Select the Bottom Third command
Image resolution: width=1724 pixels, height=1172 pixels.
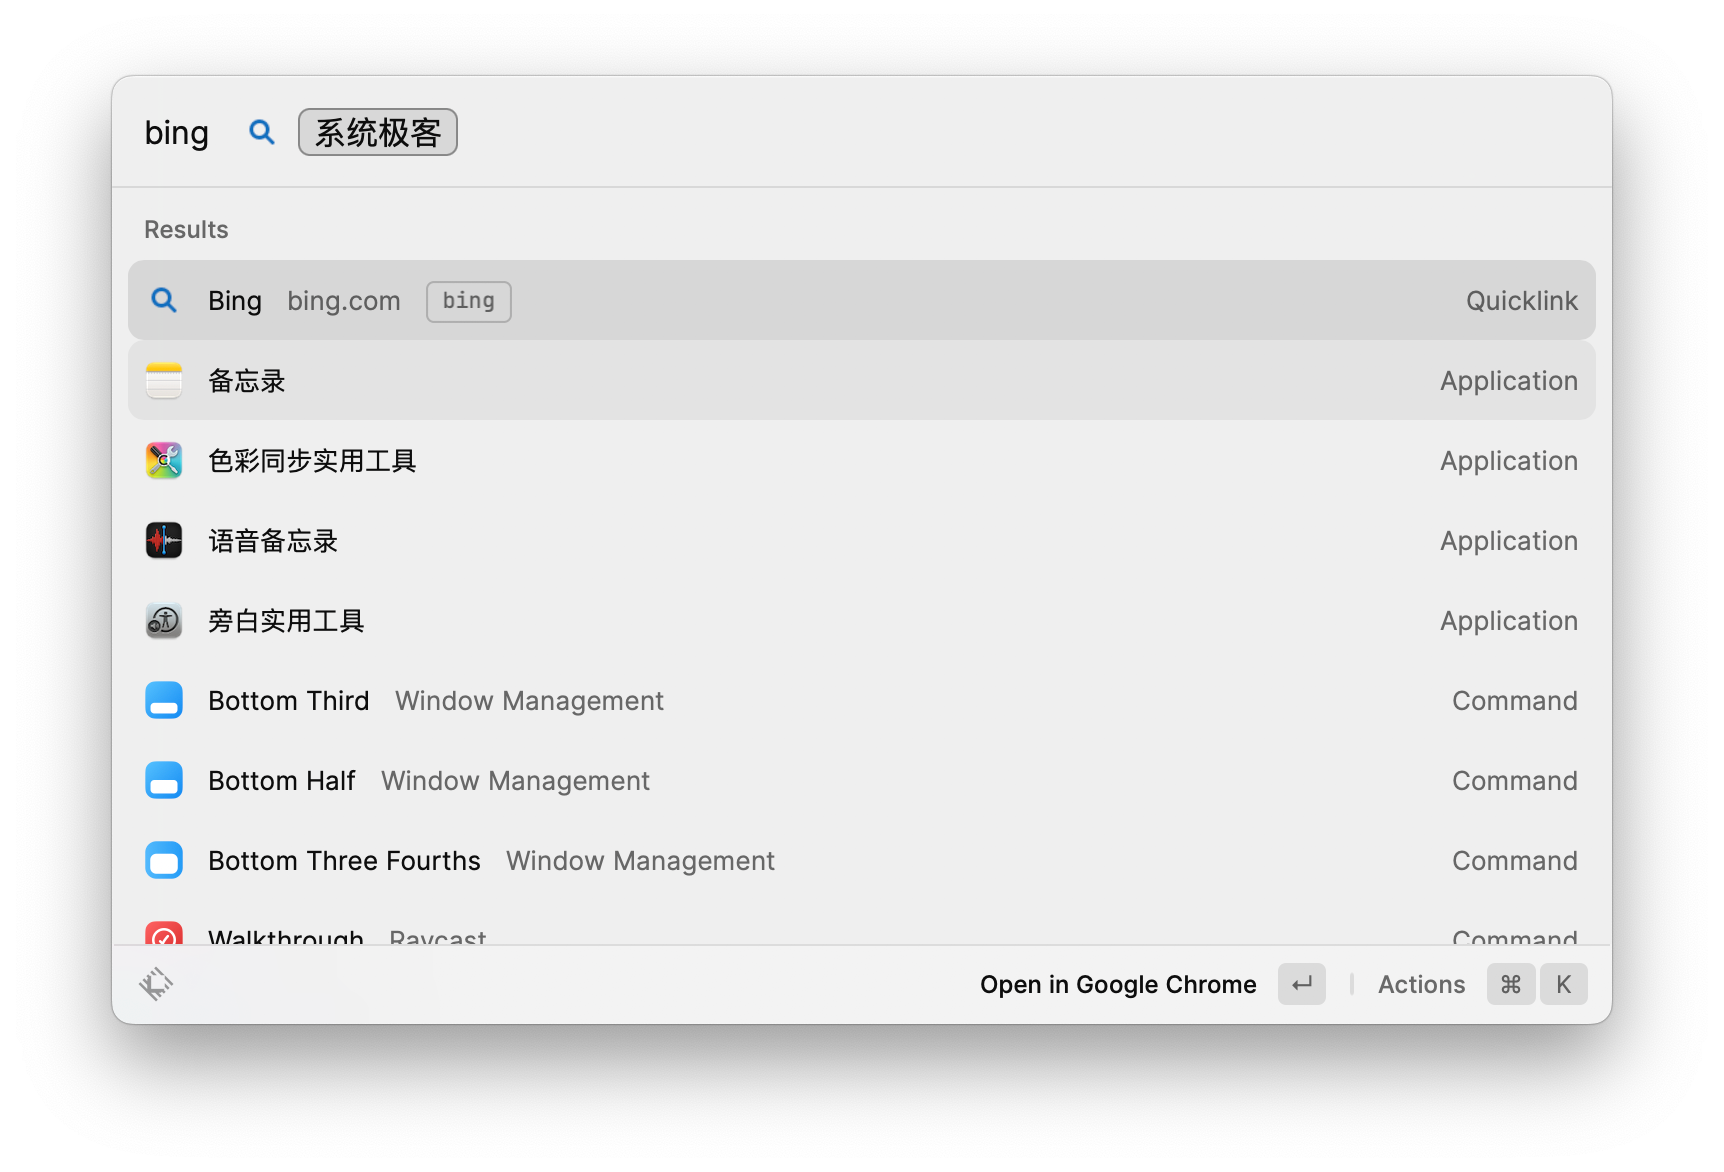pyautogui.click(x=862, y=700)
